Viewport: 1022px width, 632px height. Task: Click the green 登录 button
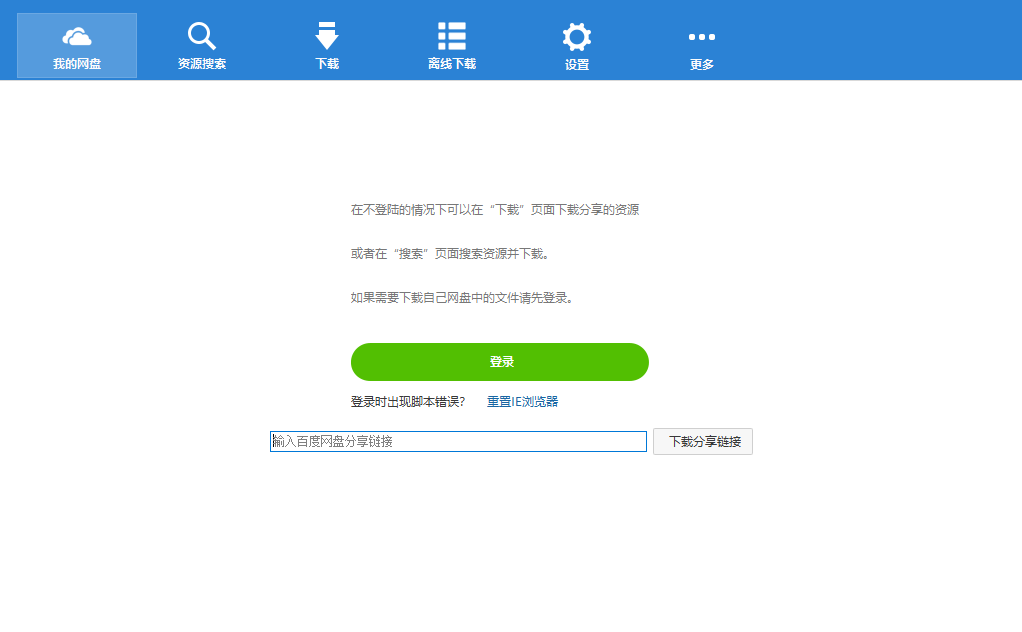[x=499, y=362]
